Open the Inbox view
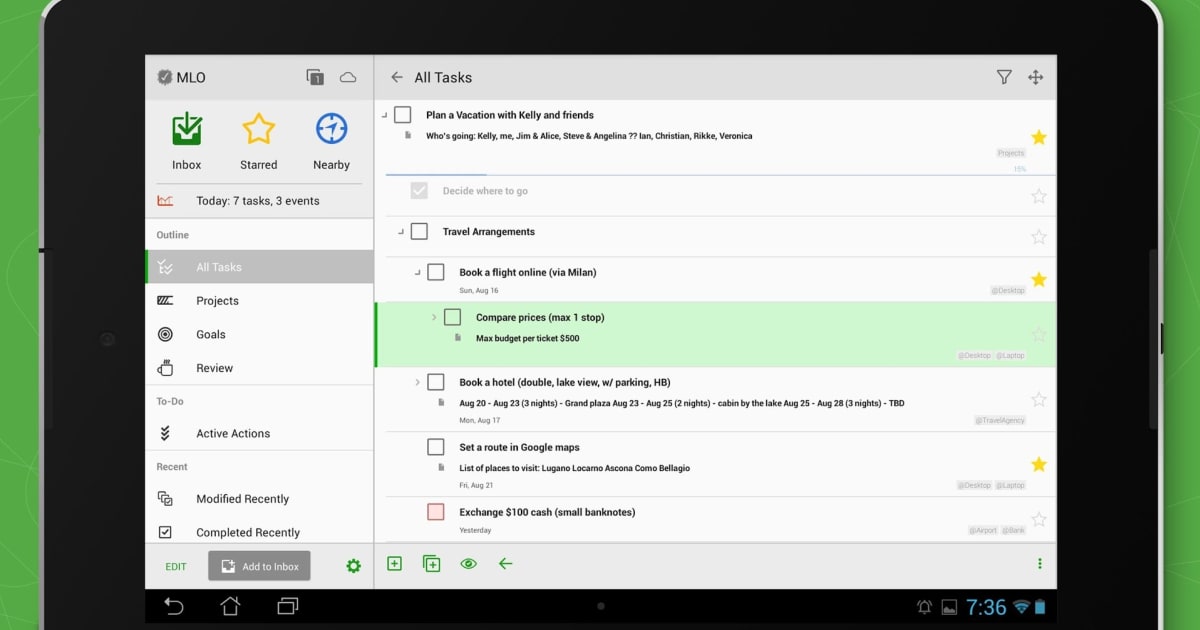The image size is (1200, 630). pyautogui.click(x=186, y=140)
